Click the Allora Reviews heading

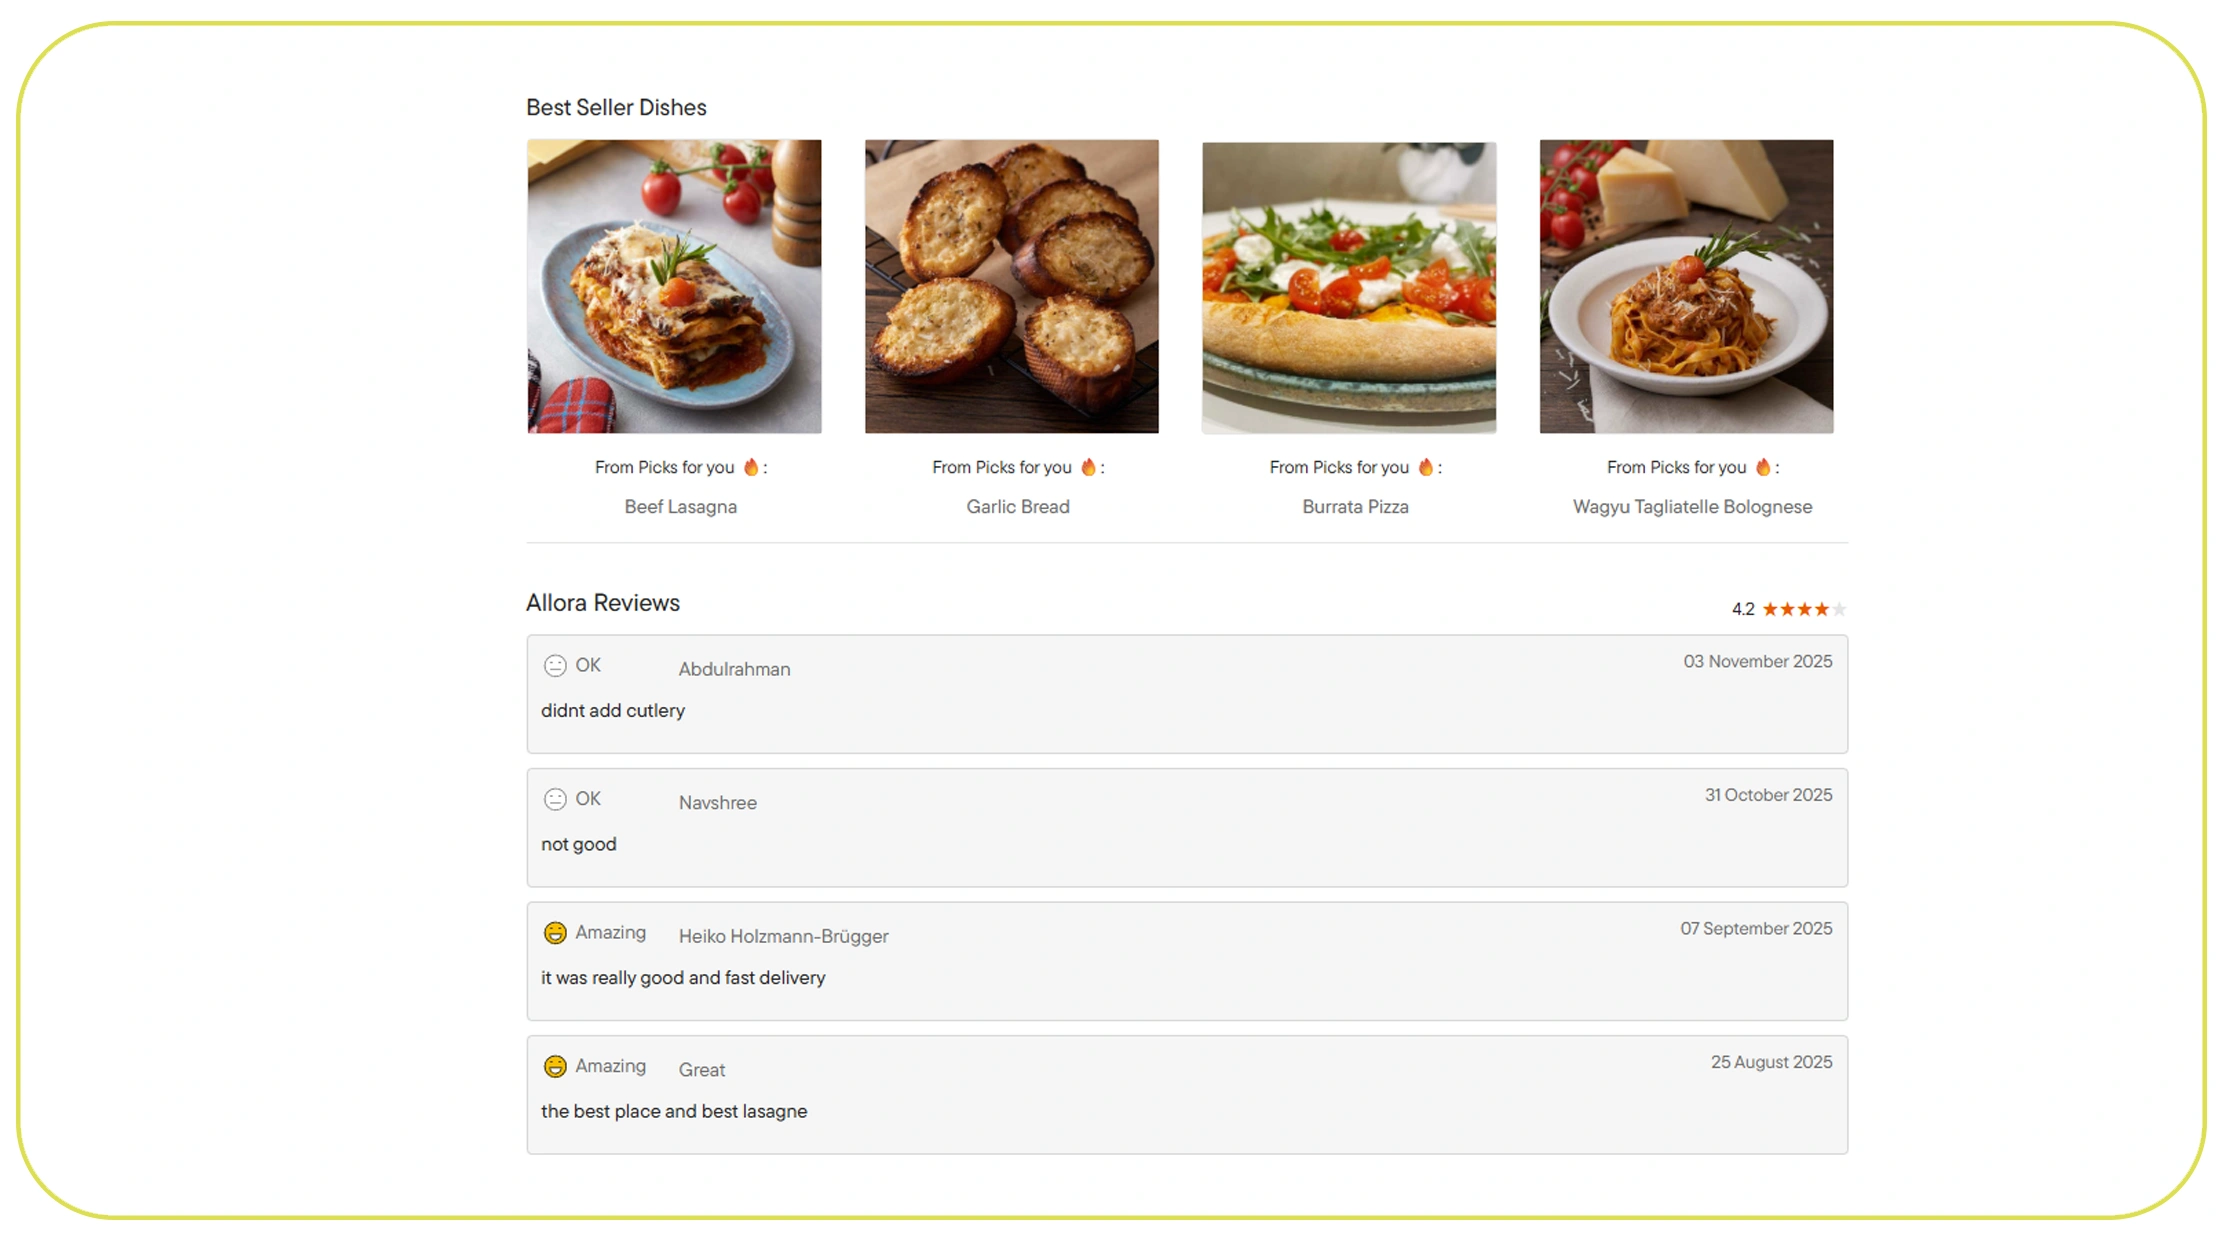[x=603, y=603]
